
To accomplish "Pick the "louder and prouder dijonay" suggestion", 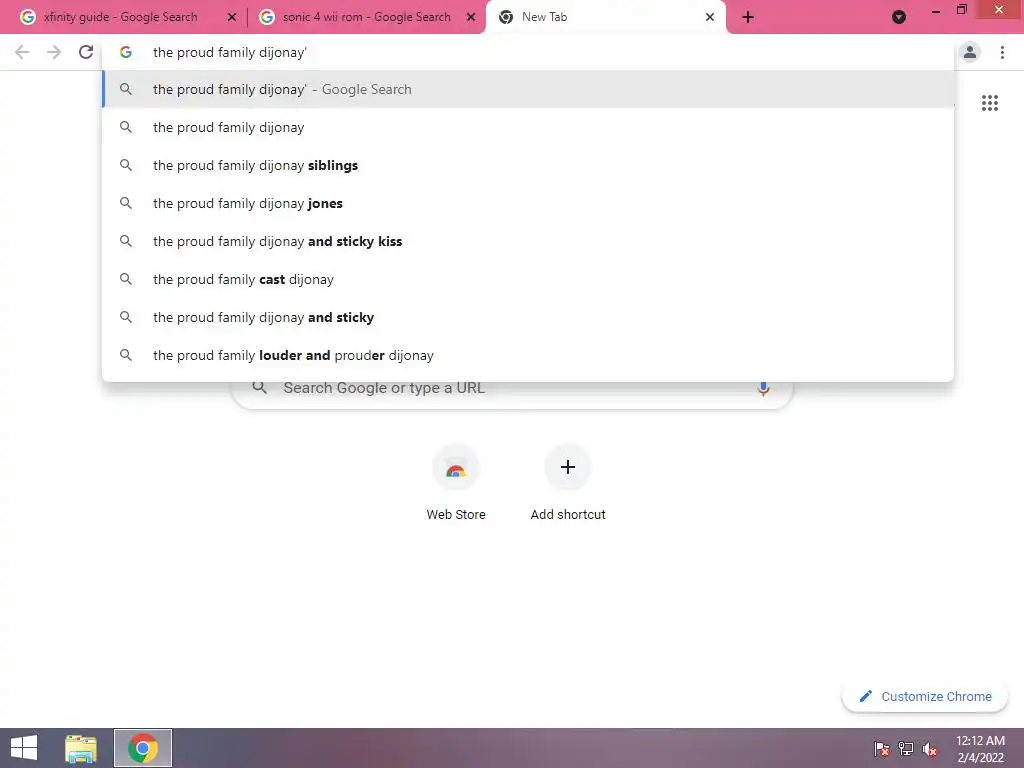I will tap(528, 355).
